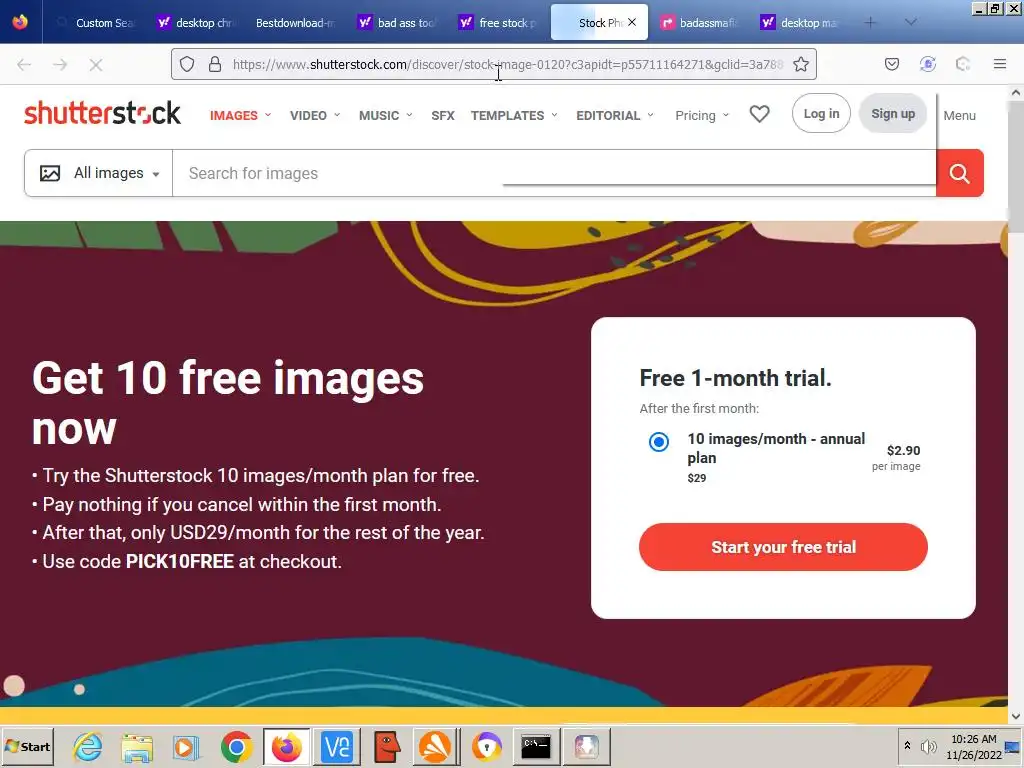Open the Shutterstock Menu link
Viewport: 1024px width, 768px height.
[x=959, y=116]
